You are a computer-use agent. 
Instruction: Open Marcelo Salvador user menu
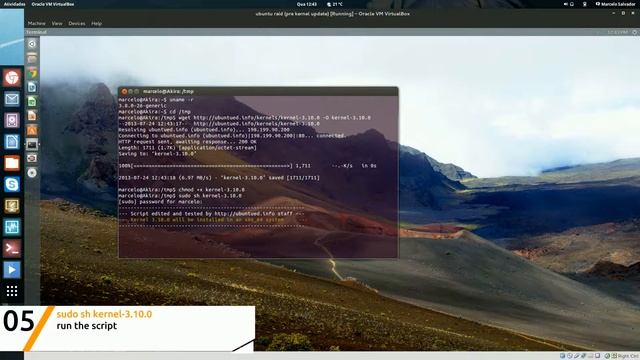pyautogui.click(x=615, y=4)
